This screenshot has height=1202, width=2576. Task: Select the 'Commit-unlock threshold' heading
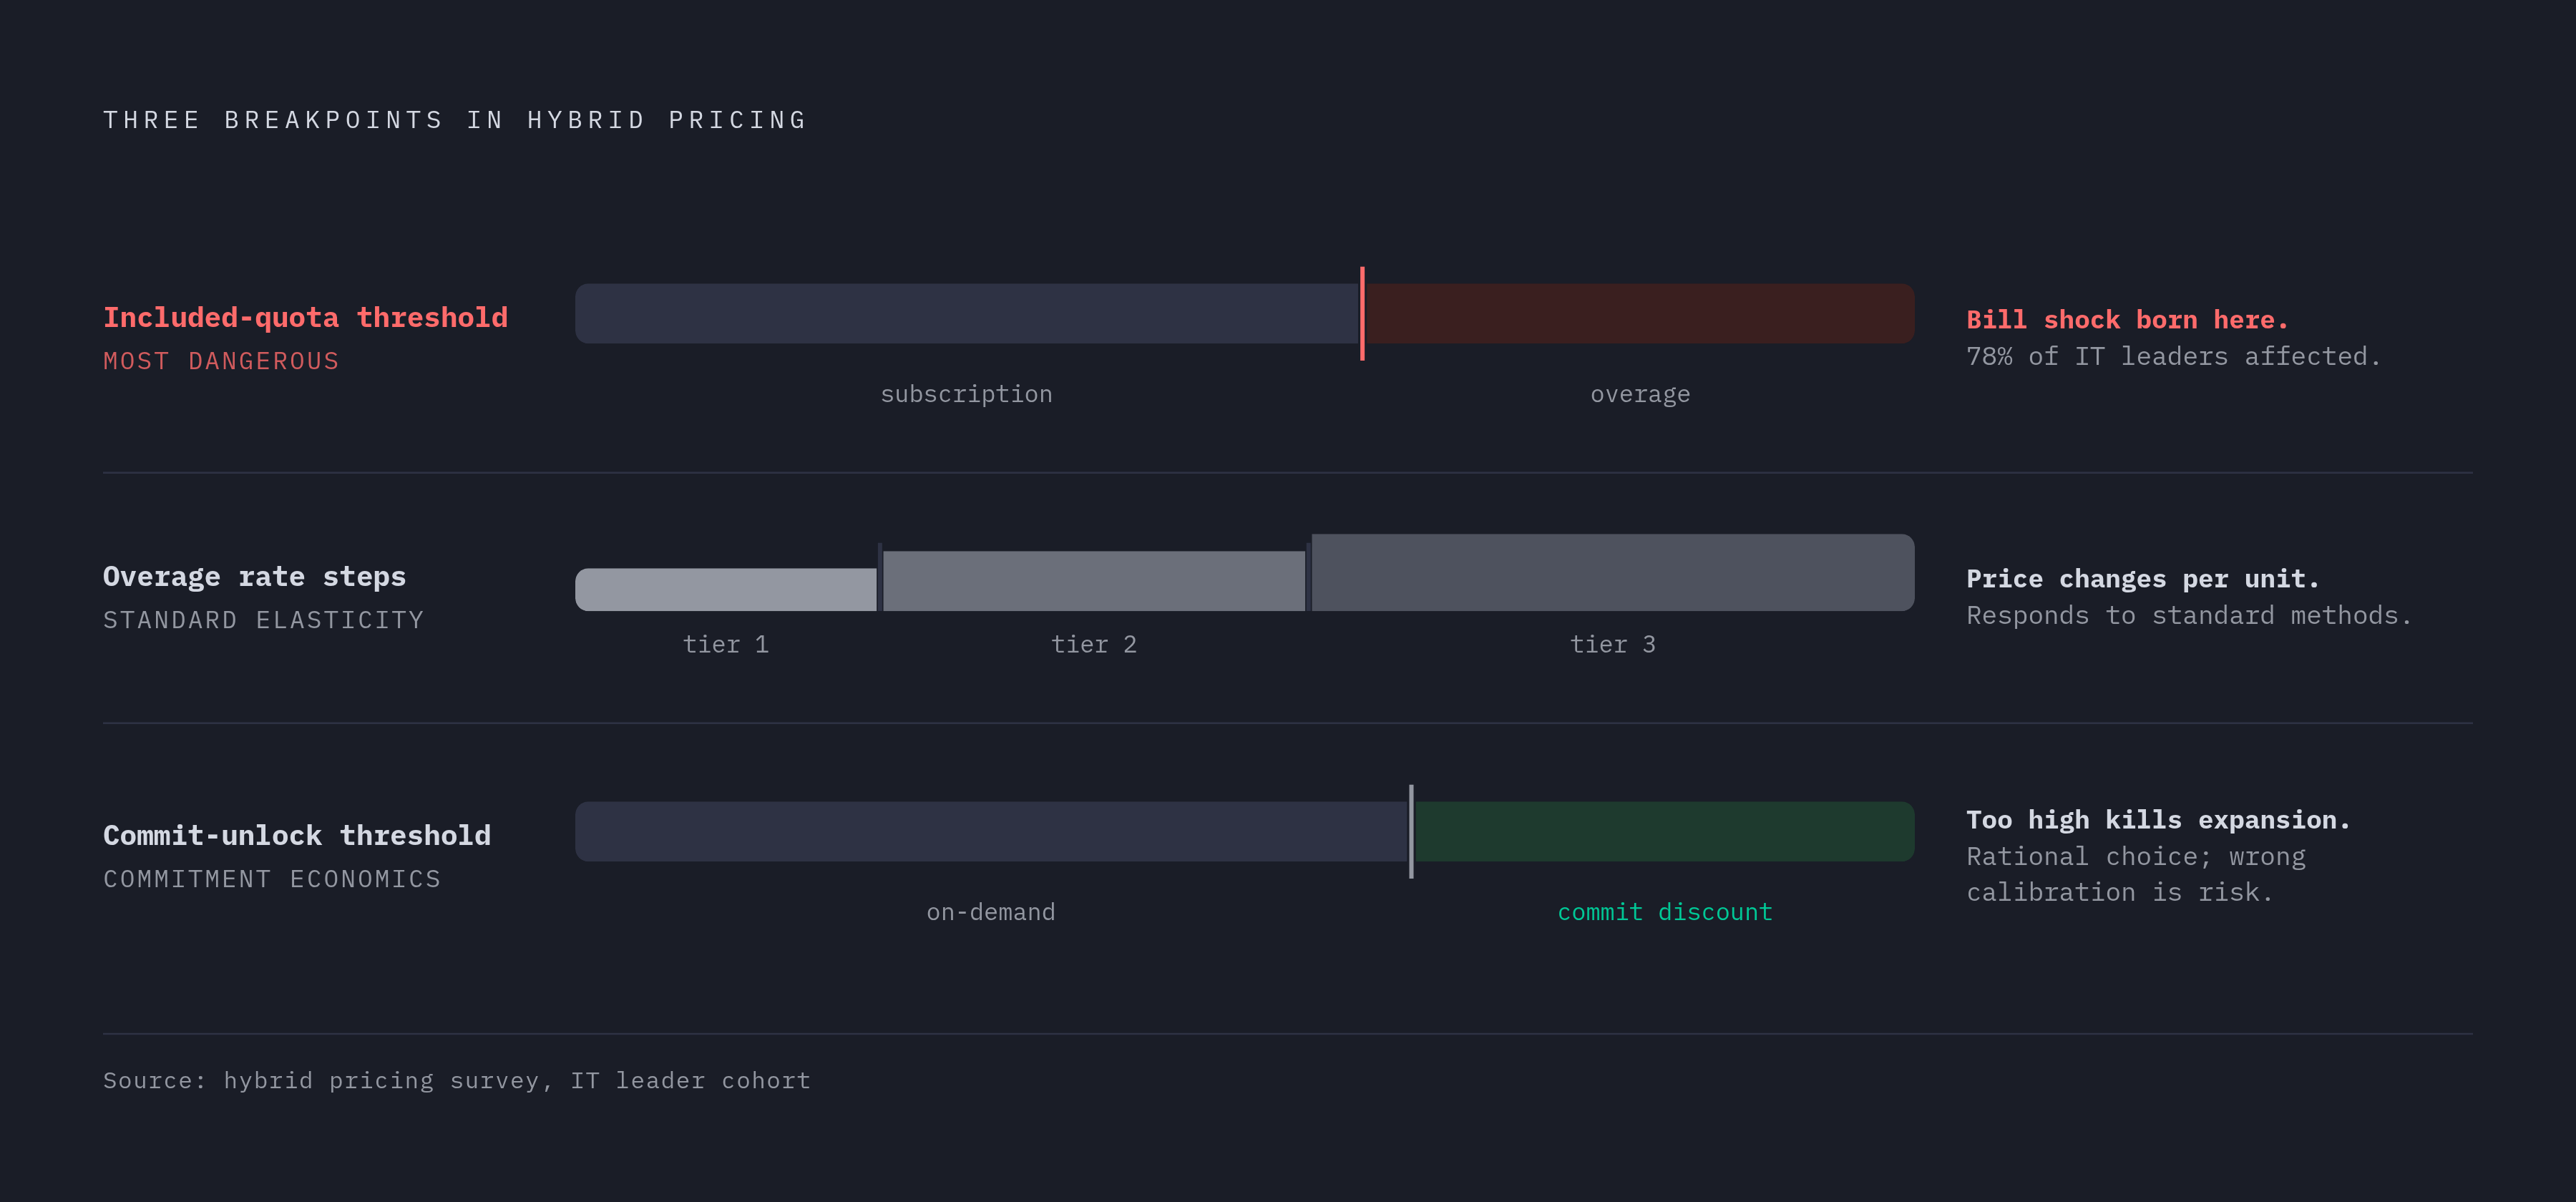pyautogui.click(x=297, y=835)
